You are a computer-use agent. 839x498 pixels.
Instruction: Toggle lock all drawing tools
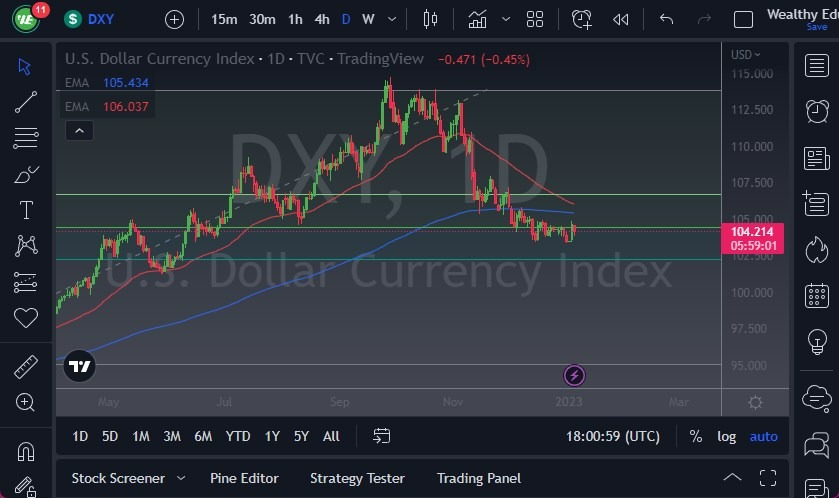click(25, 486)
